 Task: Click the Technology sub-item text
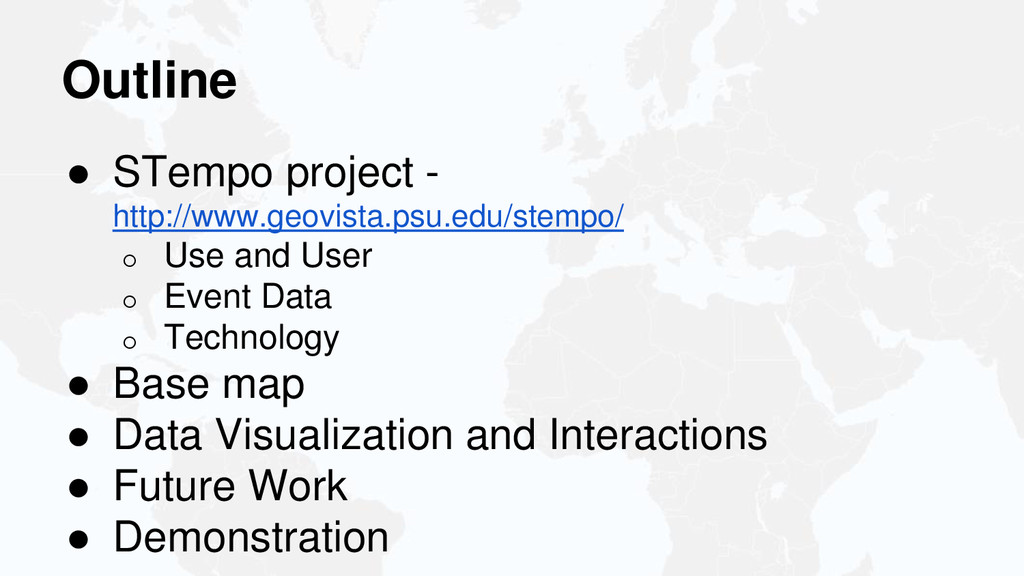(x=252, y=338)
